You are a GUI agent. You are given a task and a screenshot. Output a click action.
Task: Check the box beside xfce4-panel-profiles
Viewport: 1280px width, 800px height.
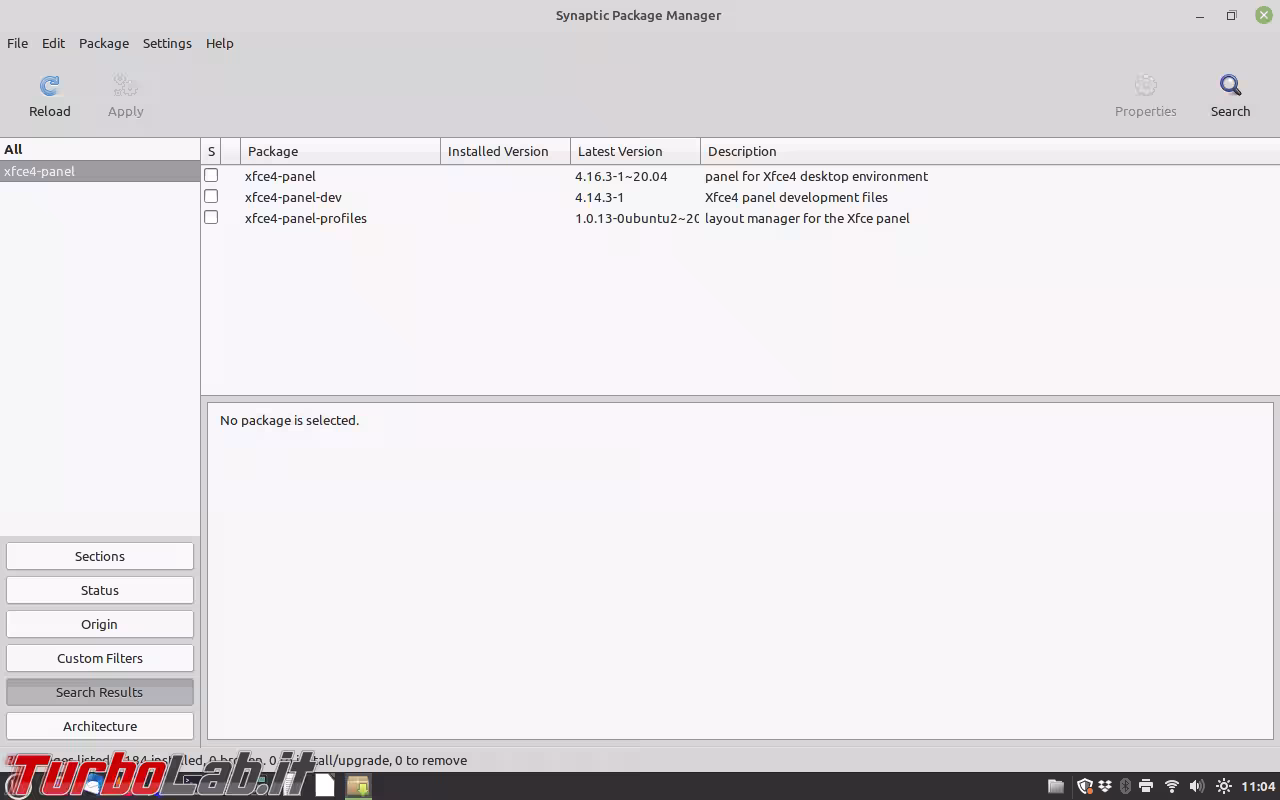coord(211,217)
